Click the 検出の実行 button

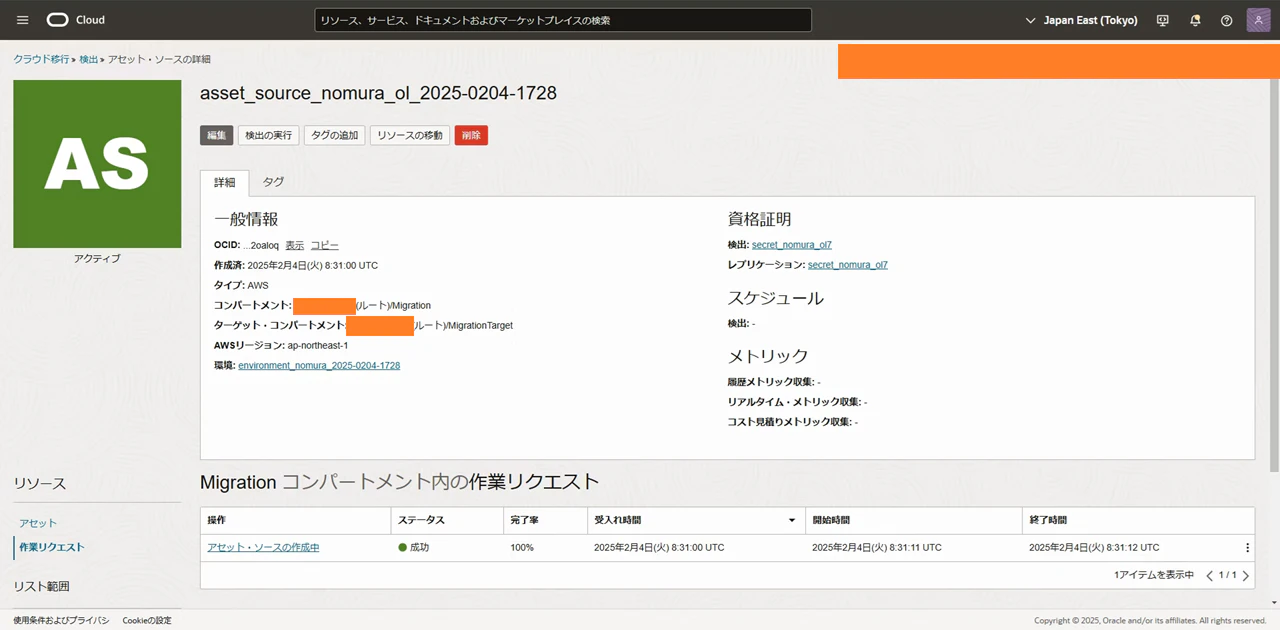click(269, 135)
